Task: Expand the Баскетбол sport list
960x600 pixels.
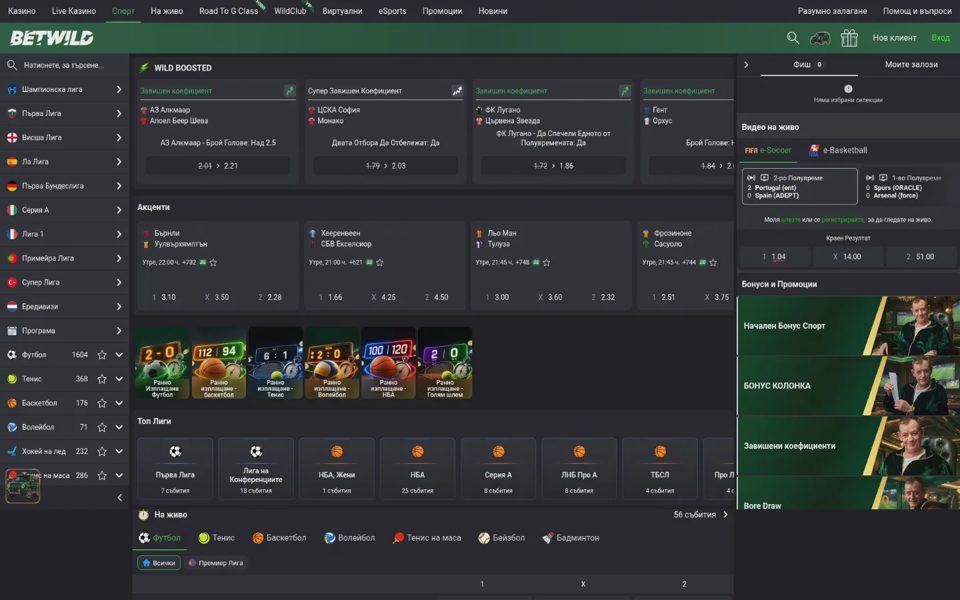Action: click(119, 403)
